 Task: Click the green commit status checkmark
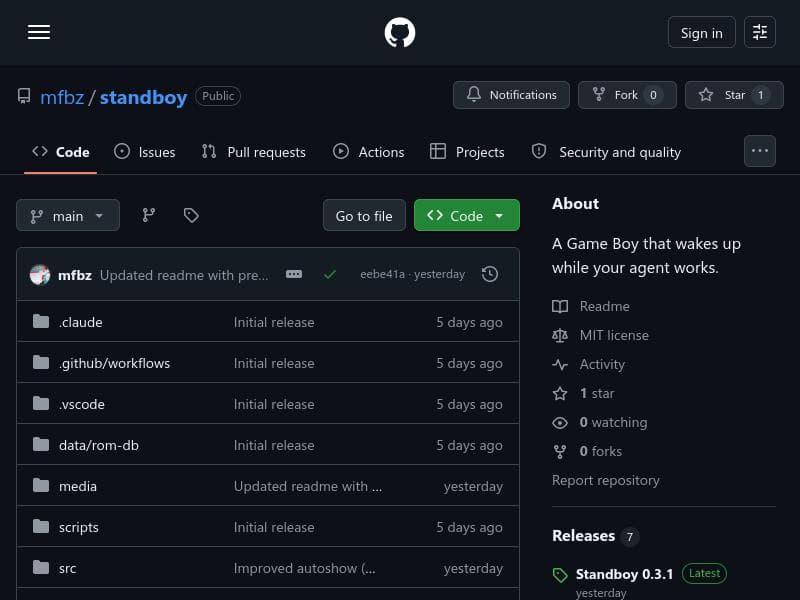[330, 274]
